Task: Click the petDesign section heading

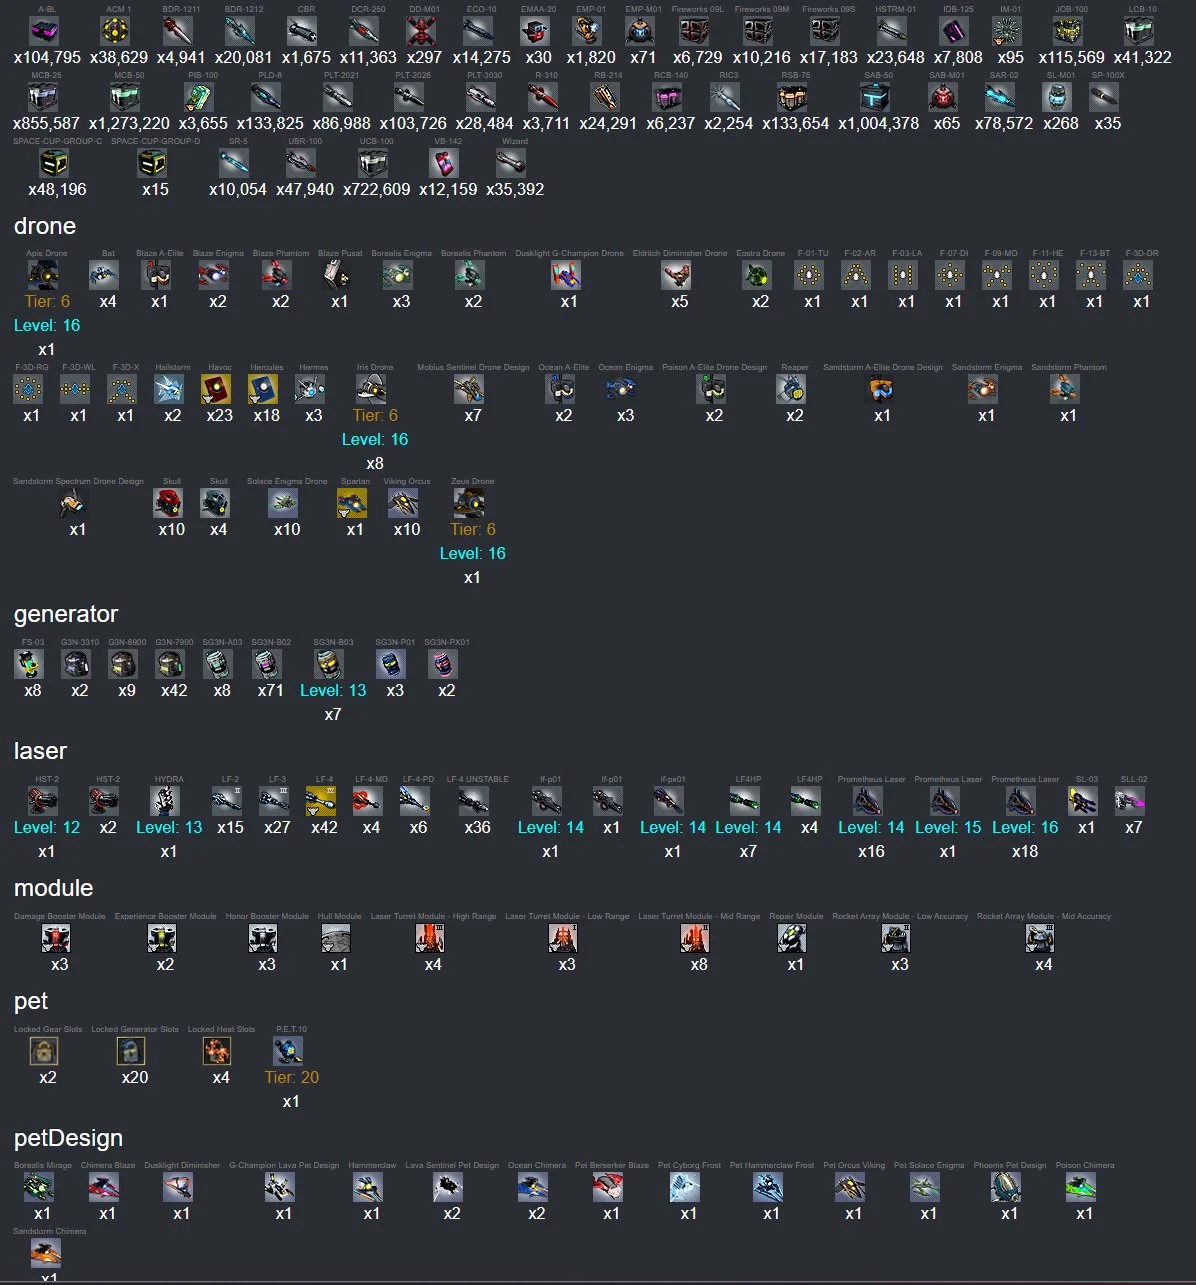Action: [68, 1138]
